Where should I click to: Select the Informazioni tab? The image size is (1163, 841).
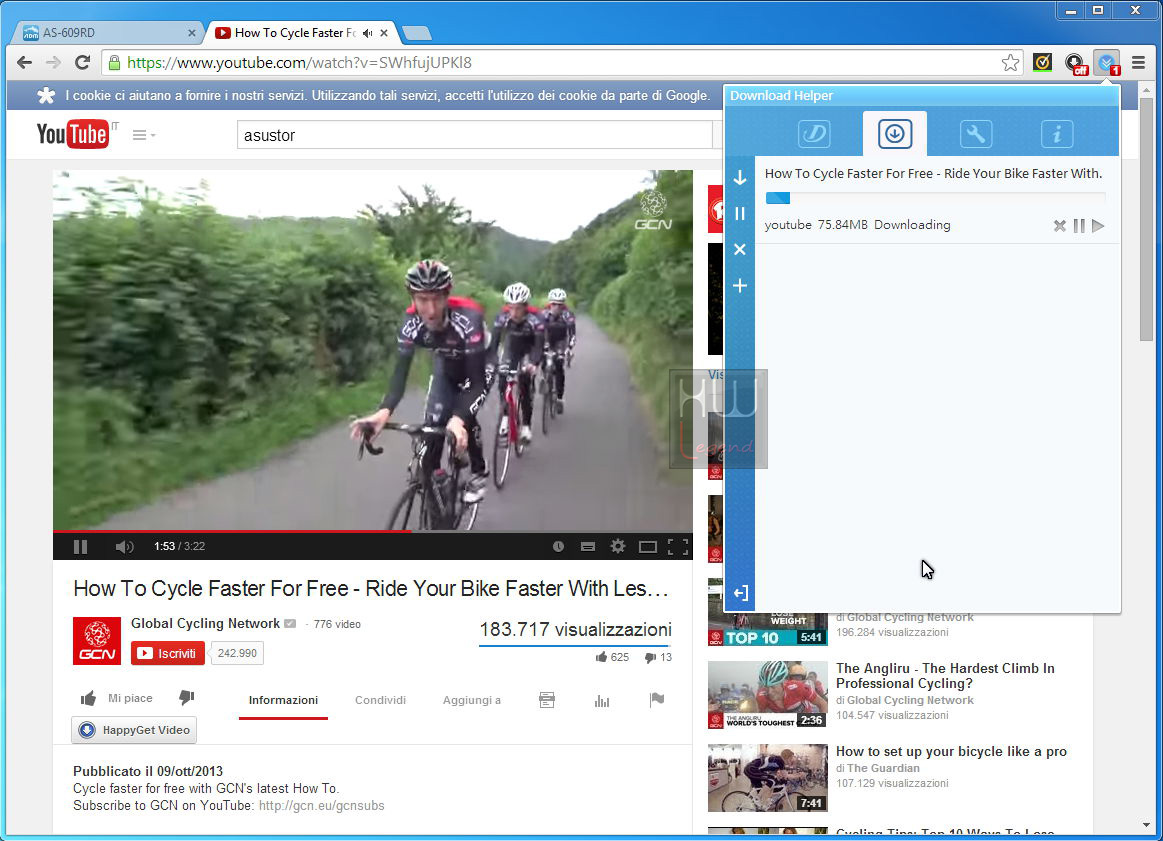pos(283,700)
